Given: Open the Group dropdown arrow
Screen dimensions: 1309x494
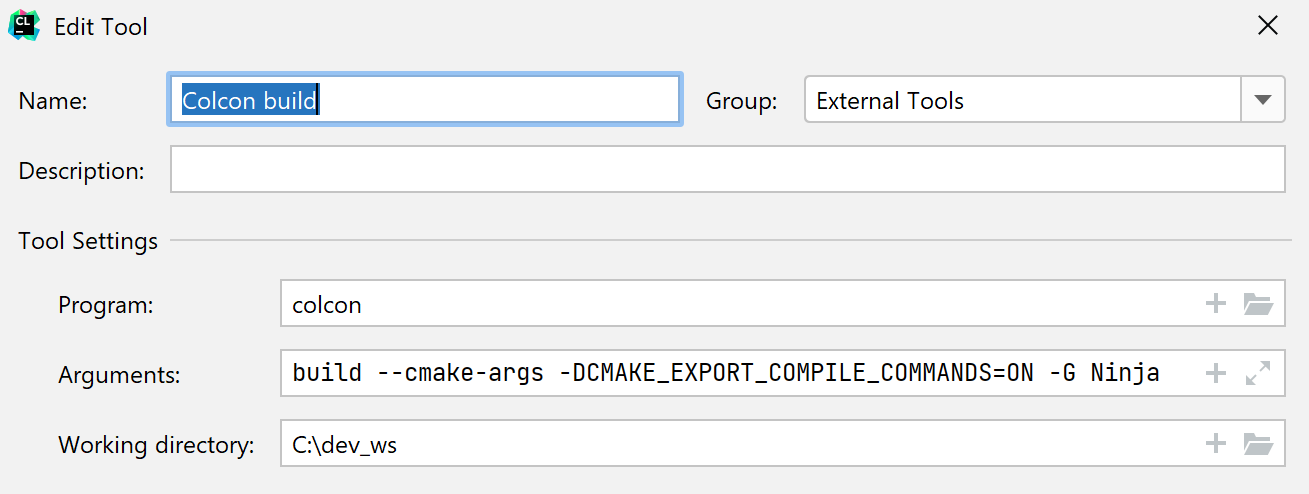Looking at the screenshot, I should [1263, 100].
